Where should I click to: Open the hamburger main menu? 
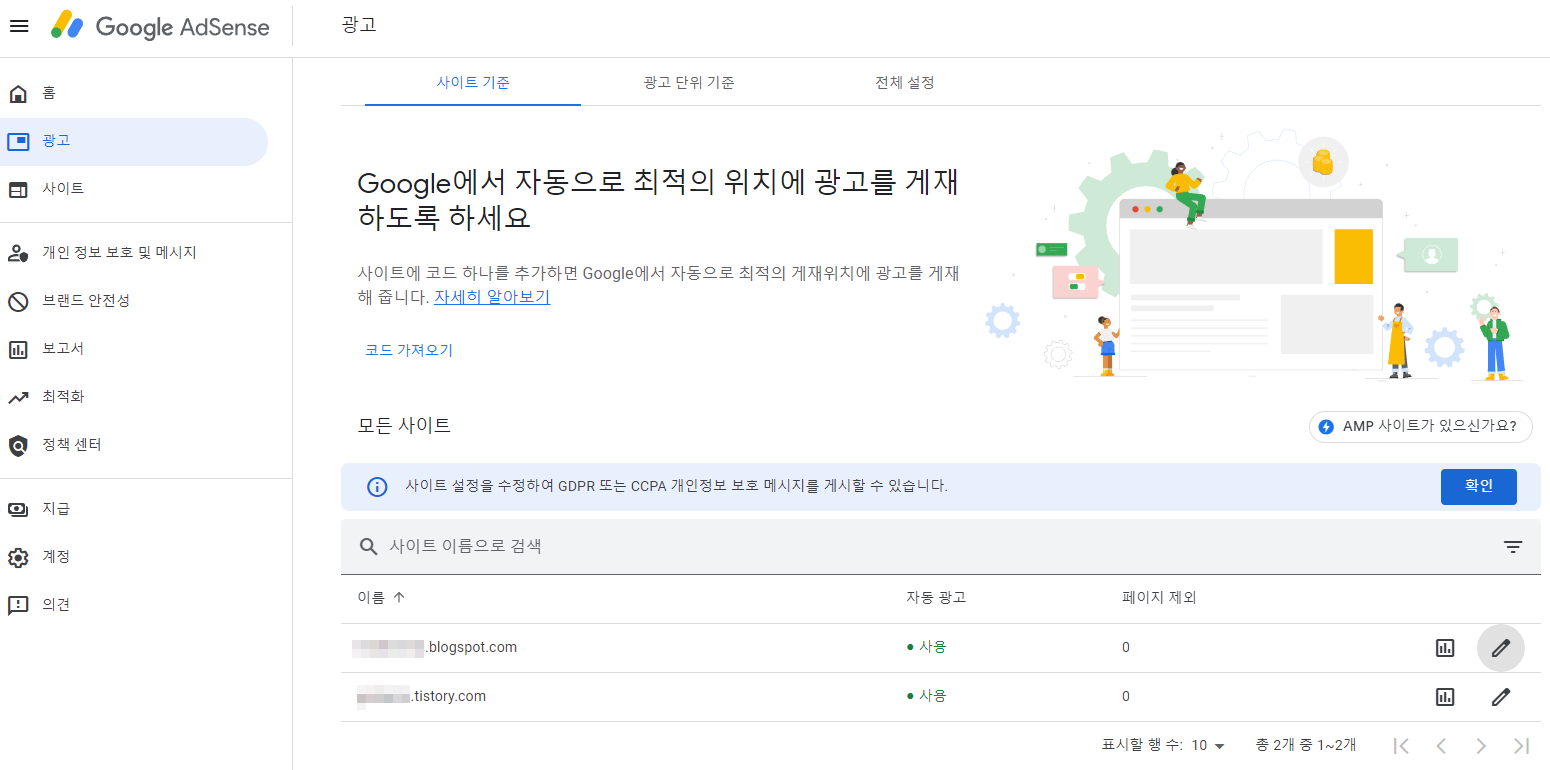tap(19, 26)
